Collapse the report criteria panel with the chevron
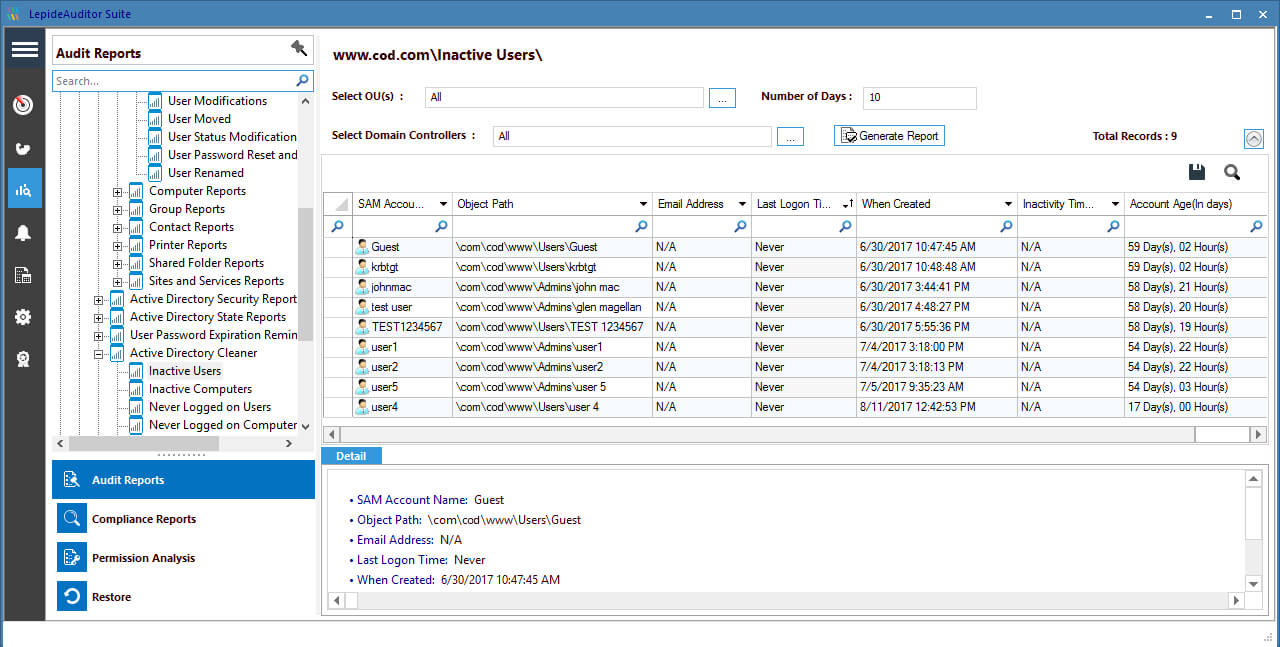The height and width of the screenshot is (647, 1280). click(1254, 138)
